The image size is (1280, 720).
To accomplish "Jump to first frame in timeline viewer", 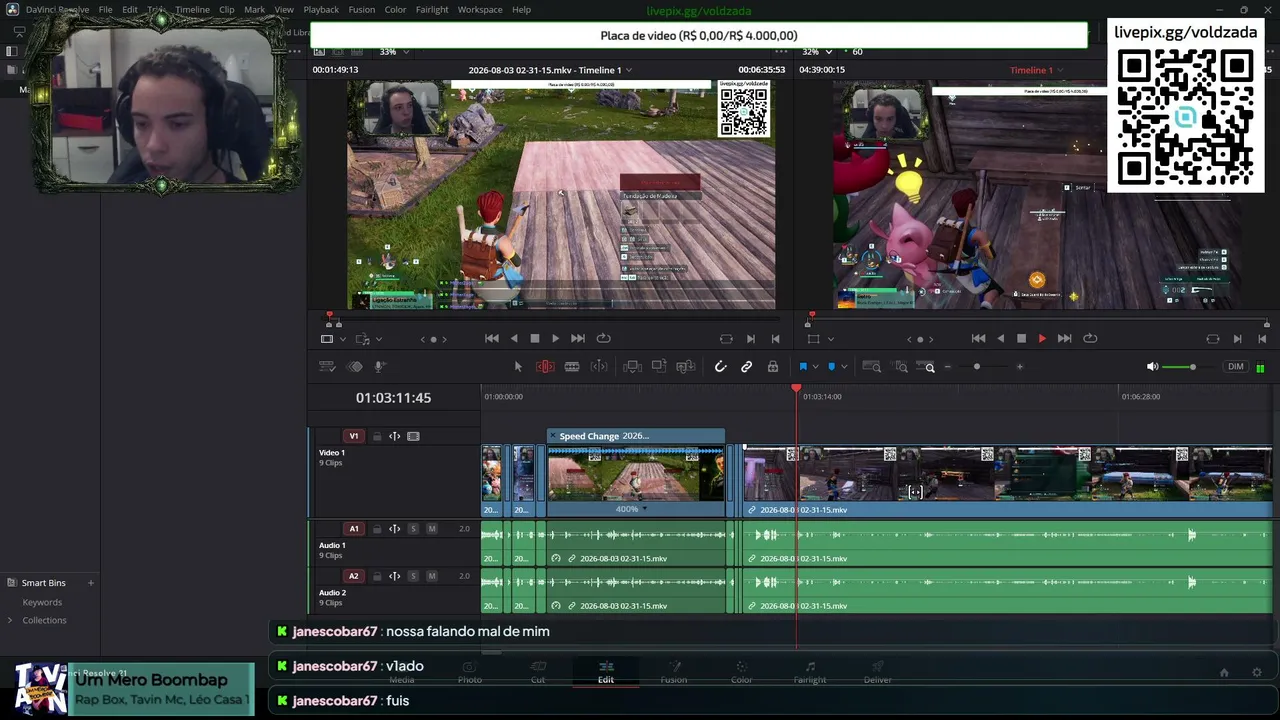I will click(x=978, y=339).
